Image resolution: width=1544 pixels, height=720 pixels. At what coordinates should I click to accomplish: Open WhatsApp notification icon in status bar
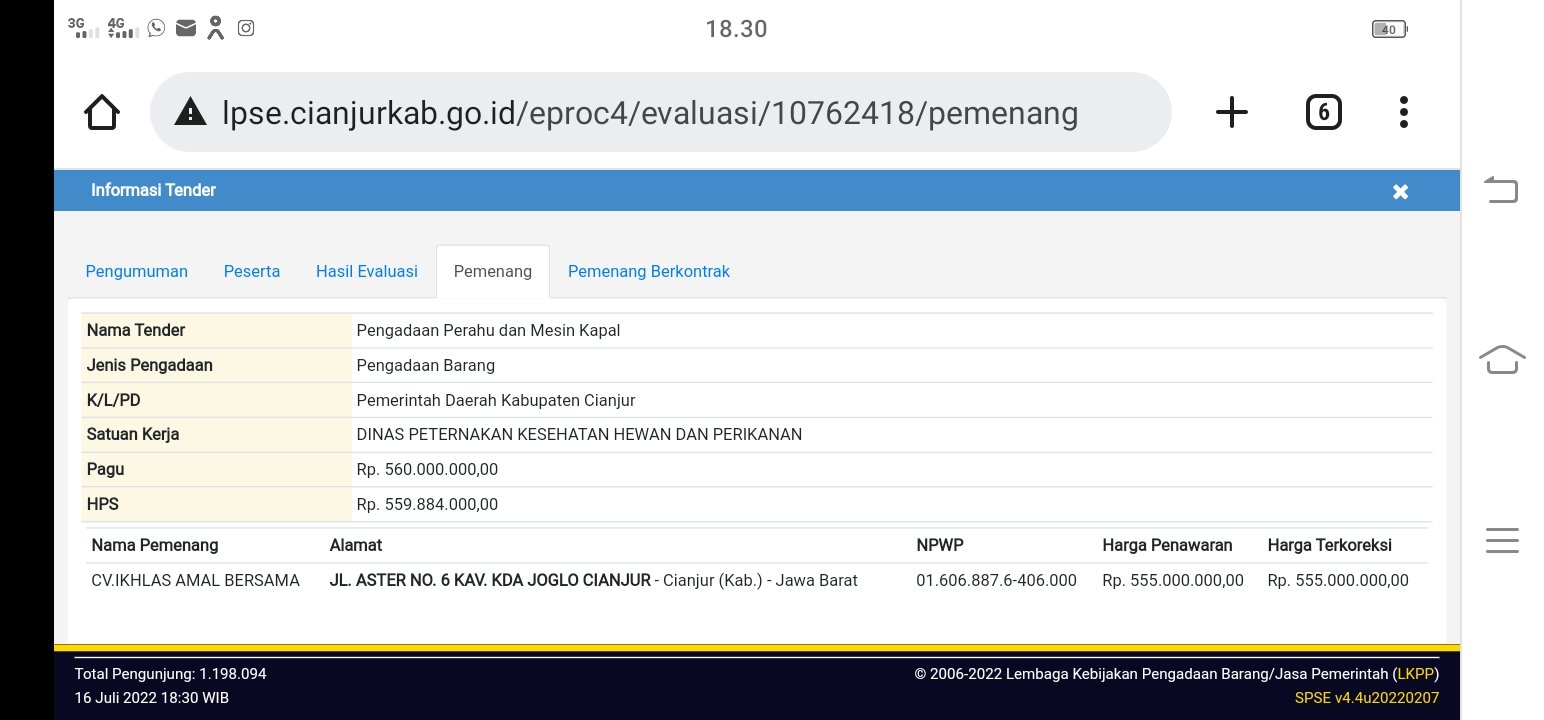156,28
